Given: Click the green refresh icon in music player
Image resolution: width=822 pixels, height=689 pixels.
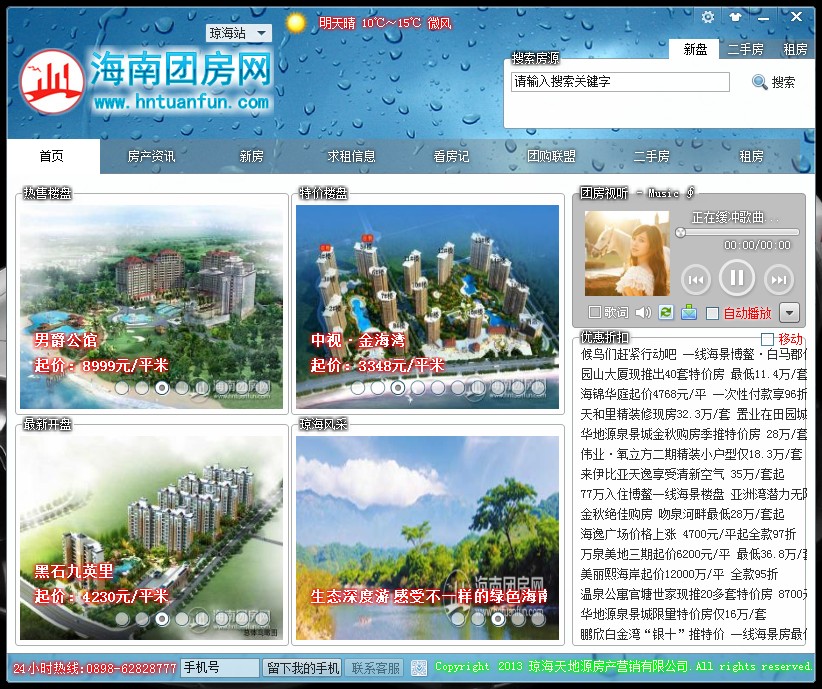Looking at the screenshot, I should pos(666,313).
